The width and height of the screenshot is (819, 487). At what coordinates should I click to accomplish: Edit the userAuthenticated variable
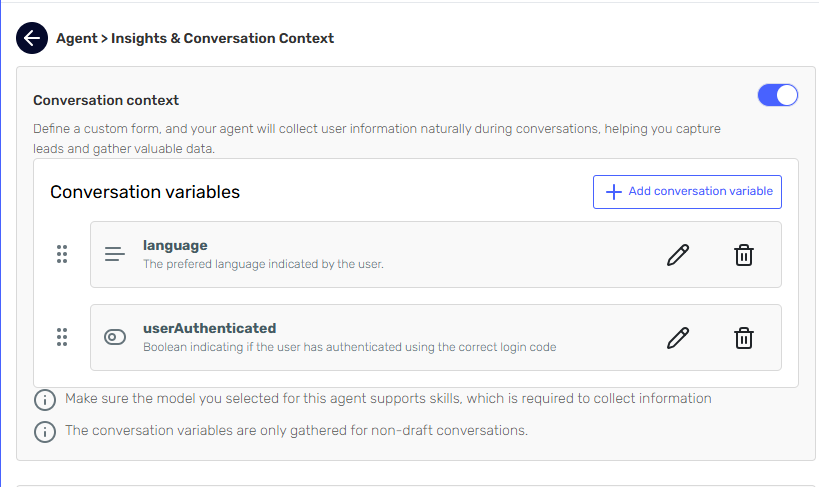point(678,338)
